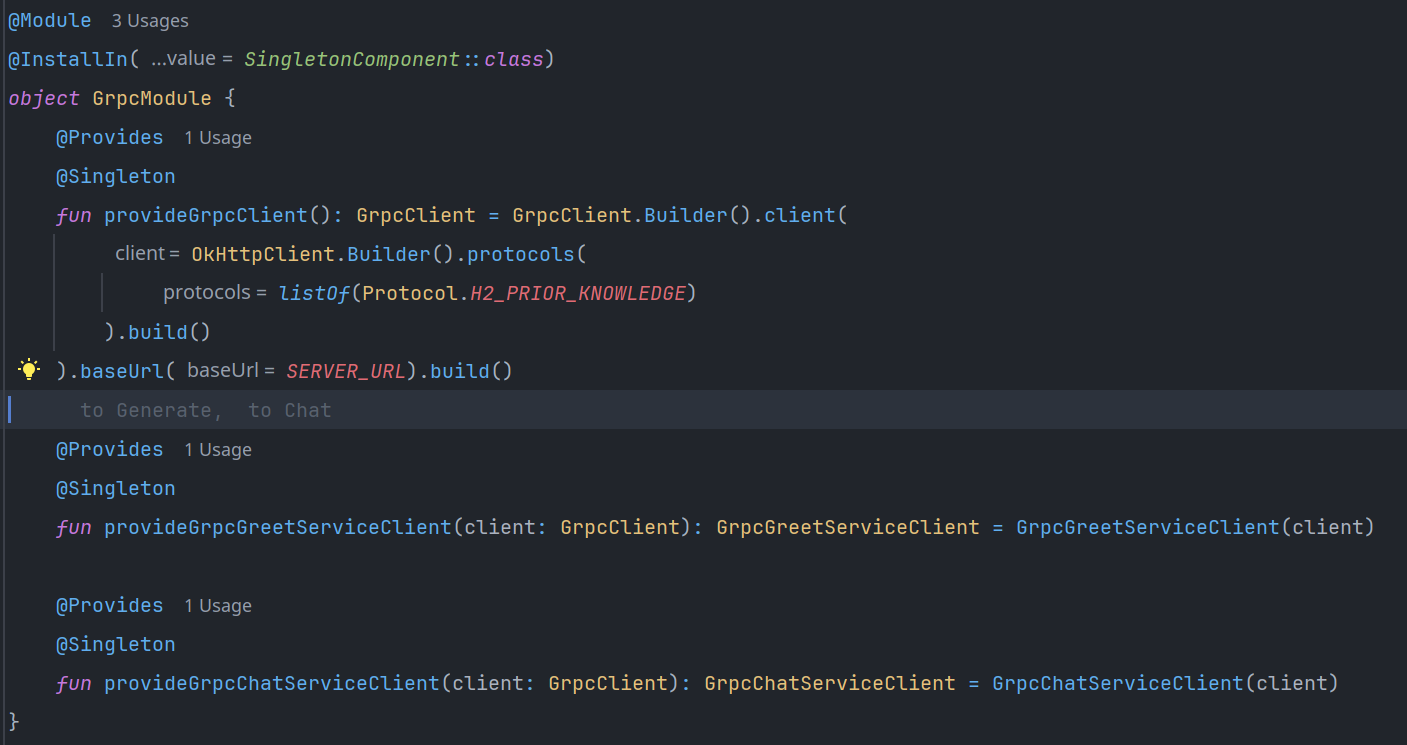The image size is (1407, 745).
Task: Click the 'to Generate' inline hint text
Action: pos(146,411)
